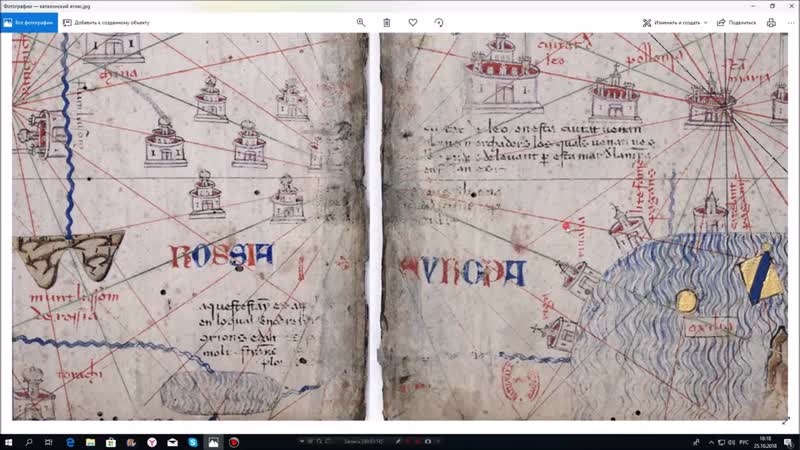Share the photo via "Поделиться"
This screenshot has height=450, width=800.
coord(736,22)
